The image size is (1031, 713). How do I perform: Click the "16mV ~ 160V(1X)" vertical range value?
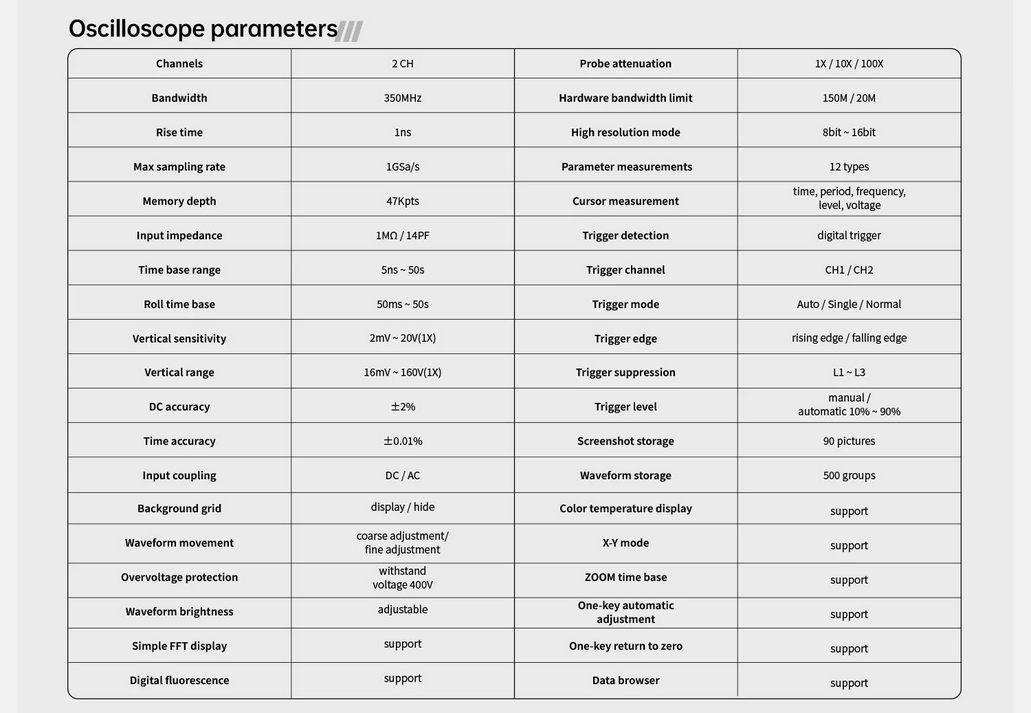pos(402,373)
